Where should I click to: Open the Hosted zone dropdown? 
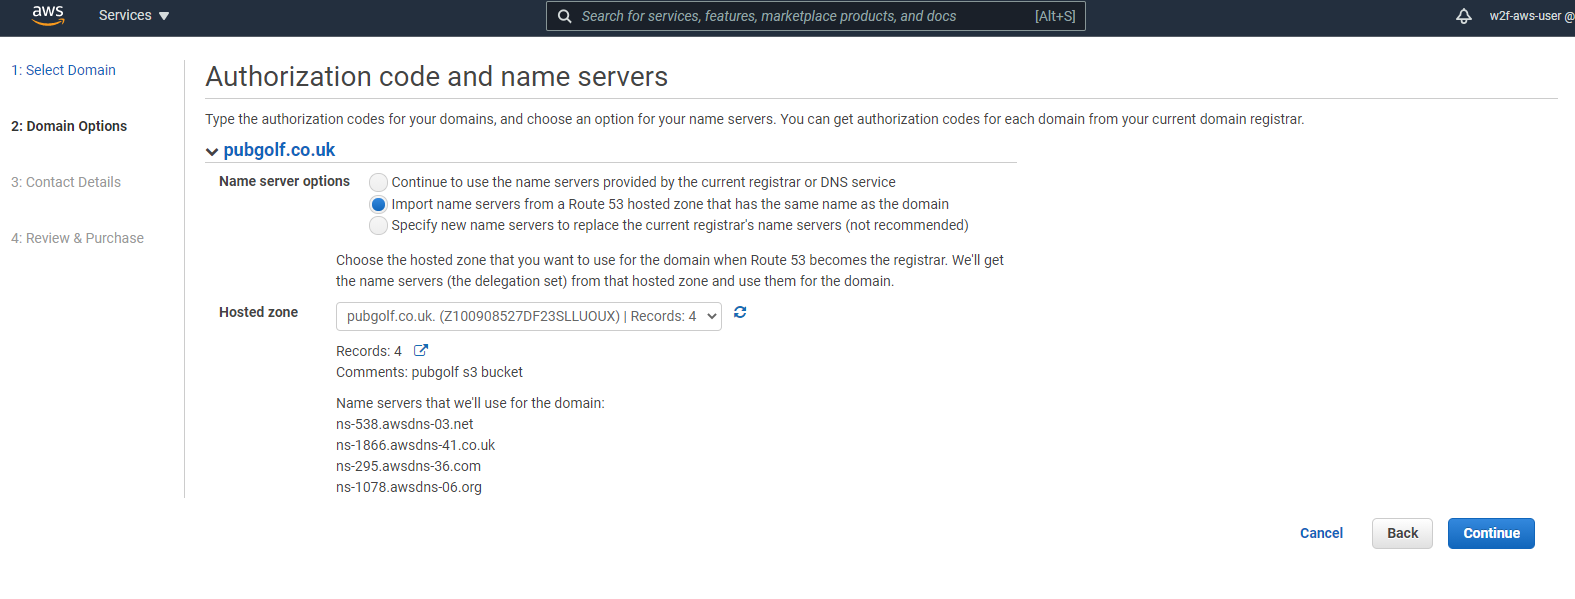pyautogui.click(x=529, y=316)
